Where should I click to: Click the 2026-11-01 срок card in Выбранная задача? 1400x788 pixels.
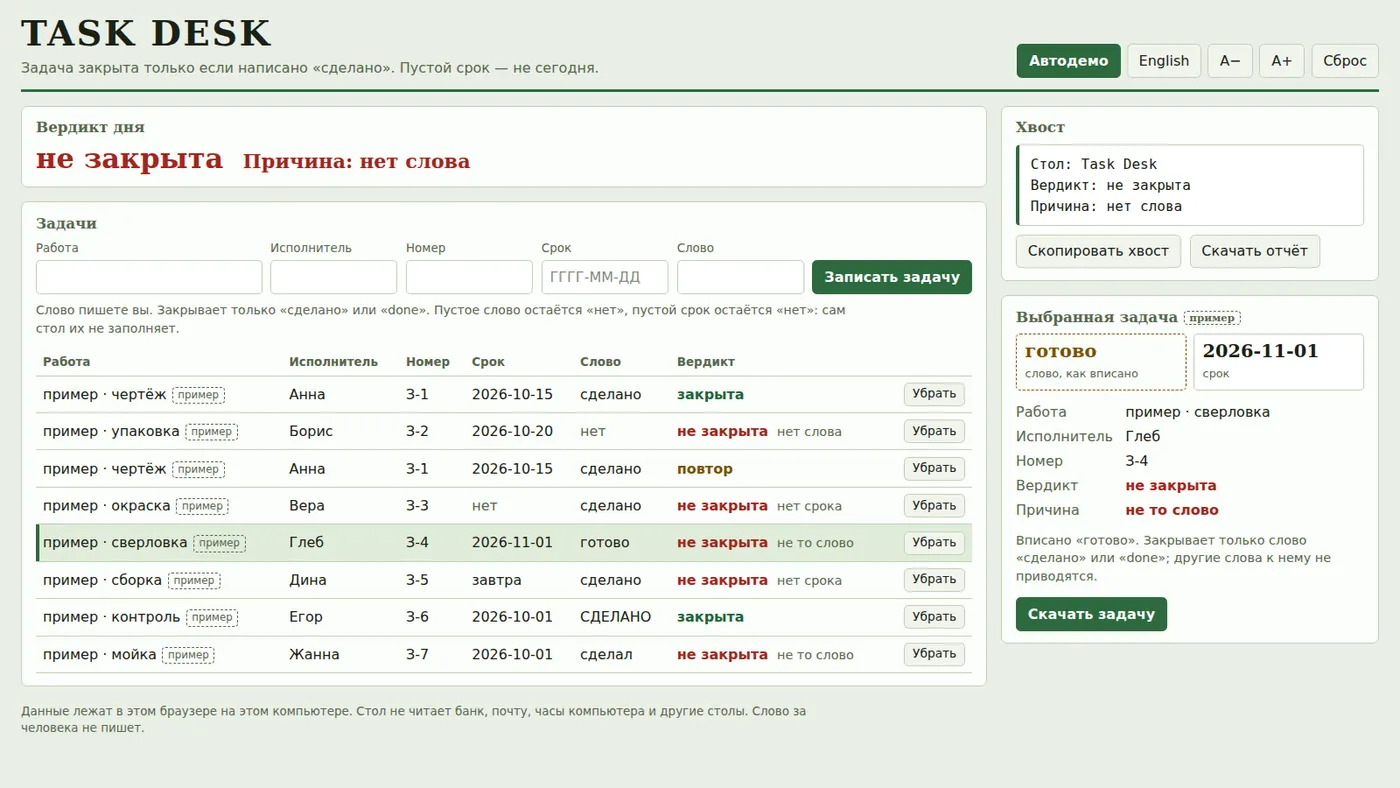point(1279,362)
